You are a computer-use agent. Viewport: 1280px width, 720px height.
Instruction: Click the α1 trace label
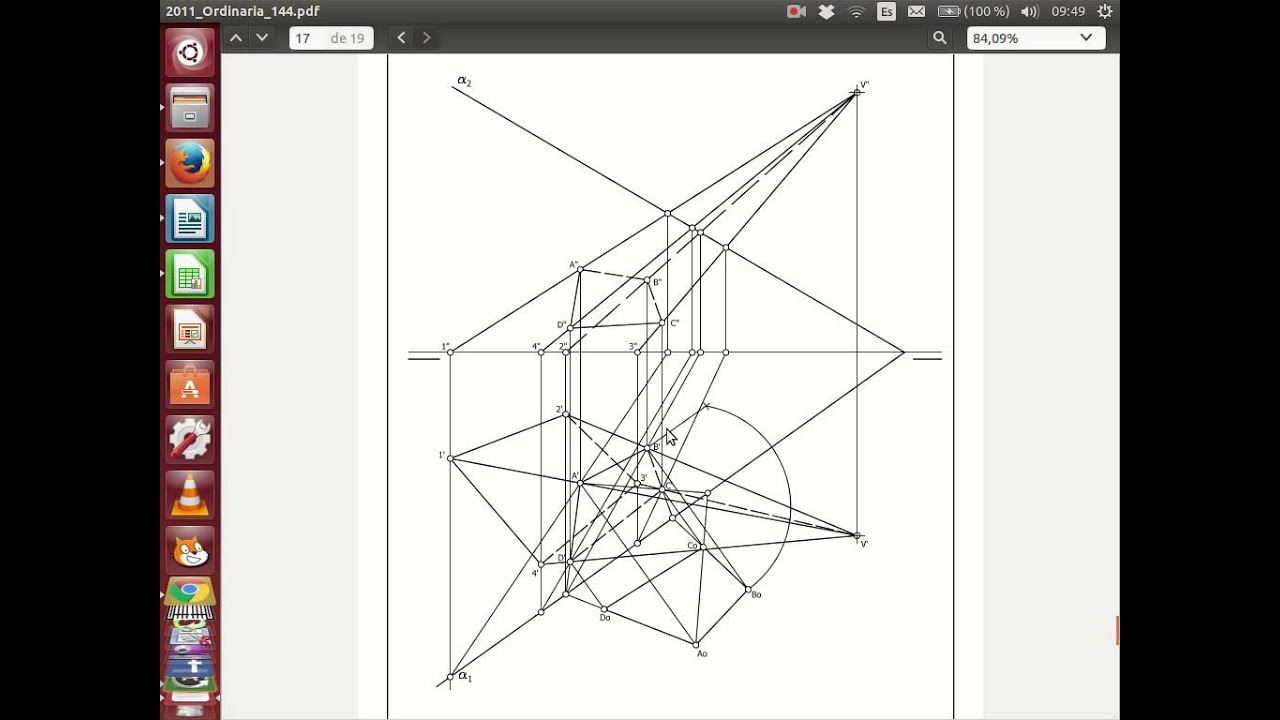point(465,677)
